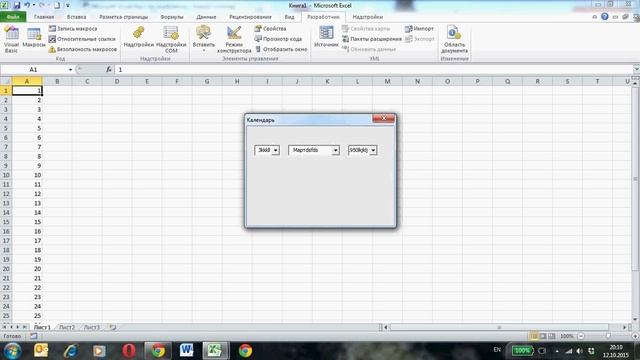
Task: Click the Select All corner button
Action: click(6, 81)
